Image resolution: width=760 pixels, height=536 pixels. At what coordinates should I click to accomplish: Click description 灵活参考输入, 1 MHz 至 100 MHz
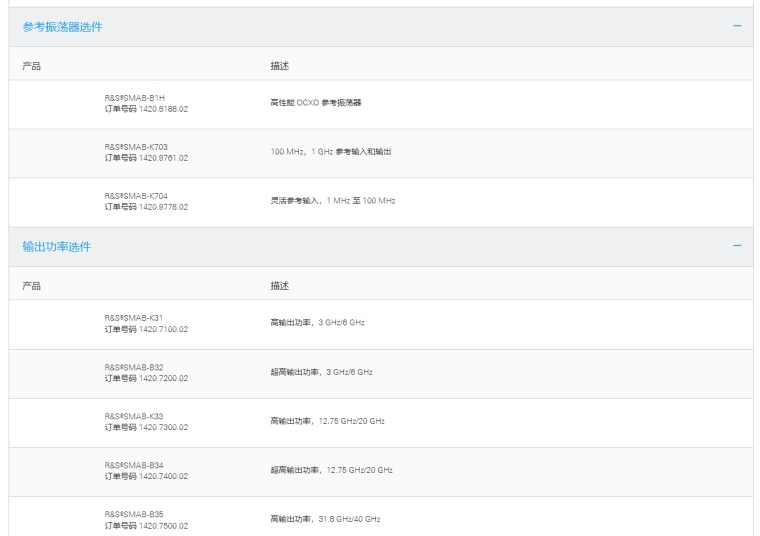pos(333,201)
